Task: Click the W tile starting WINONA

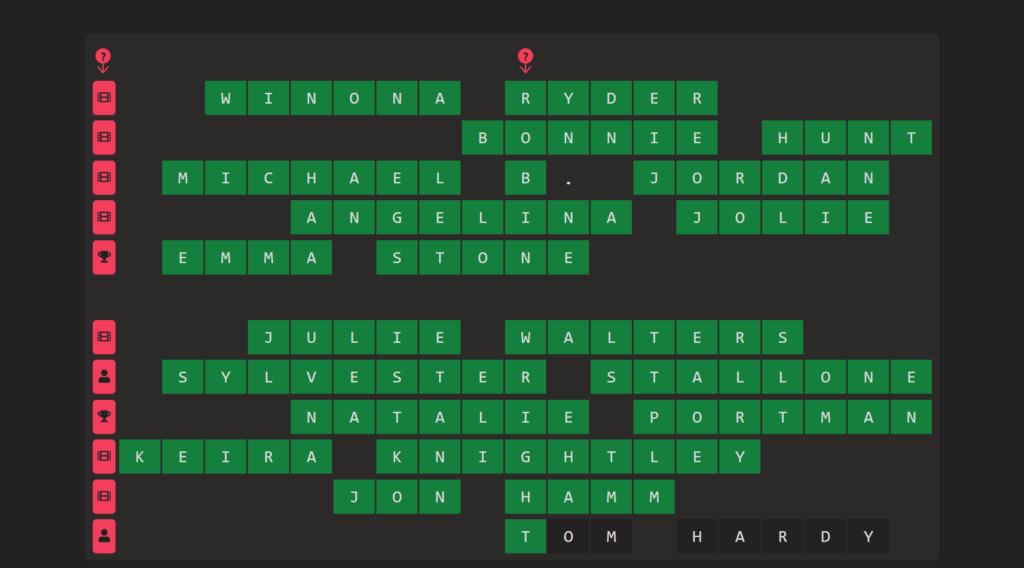Action: tap(226, 98)
